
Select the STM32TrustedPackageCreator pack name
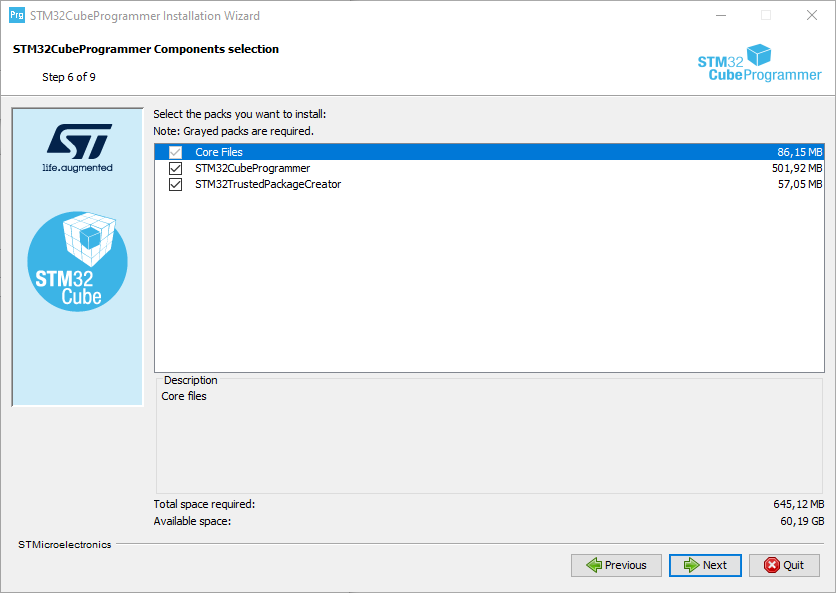(268, 184)
